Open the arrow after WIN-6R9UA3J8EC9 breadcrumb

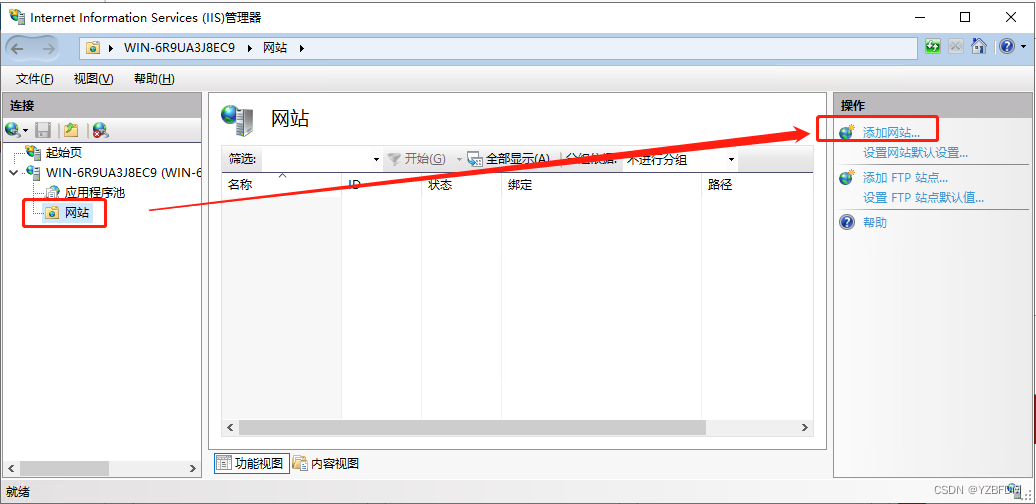coord(249,48)
